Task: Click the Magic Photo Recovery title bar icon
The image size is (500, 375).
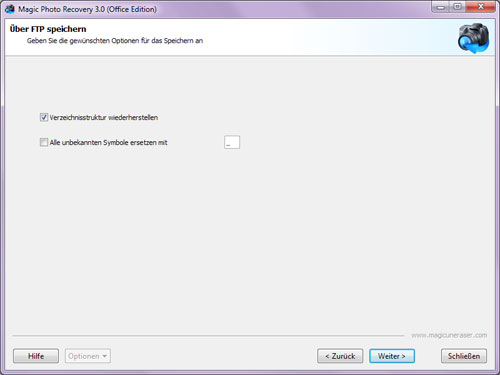Action: (10, 9)
